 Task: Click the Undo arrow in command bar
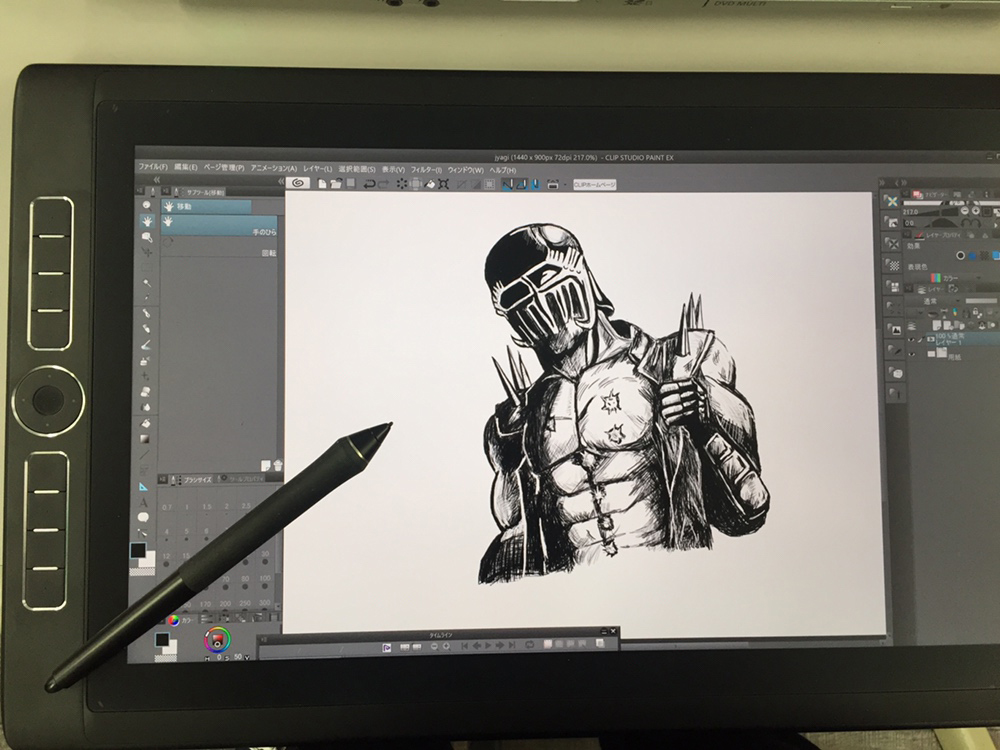(370, 184)
